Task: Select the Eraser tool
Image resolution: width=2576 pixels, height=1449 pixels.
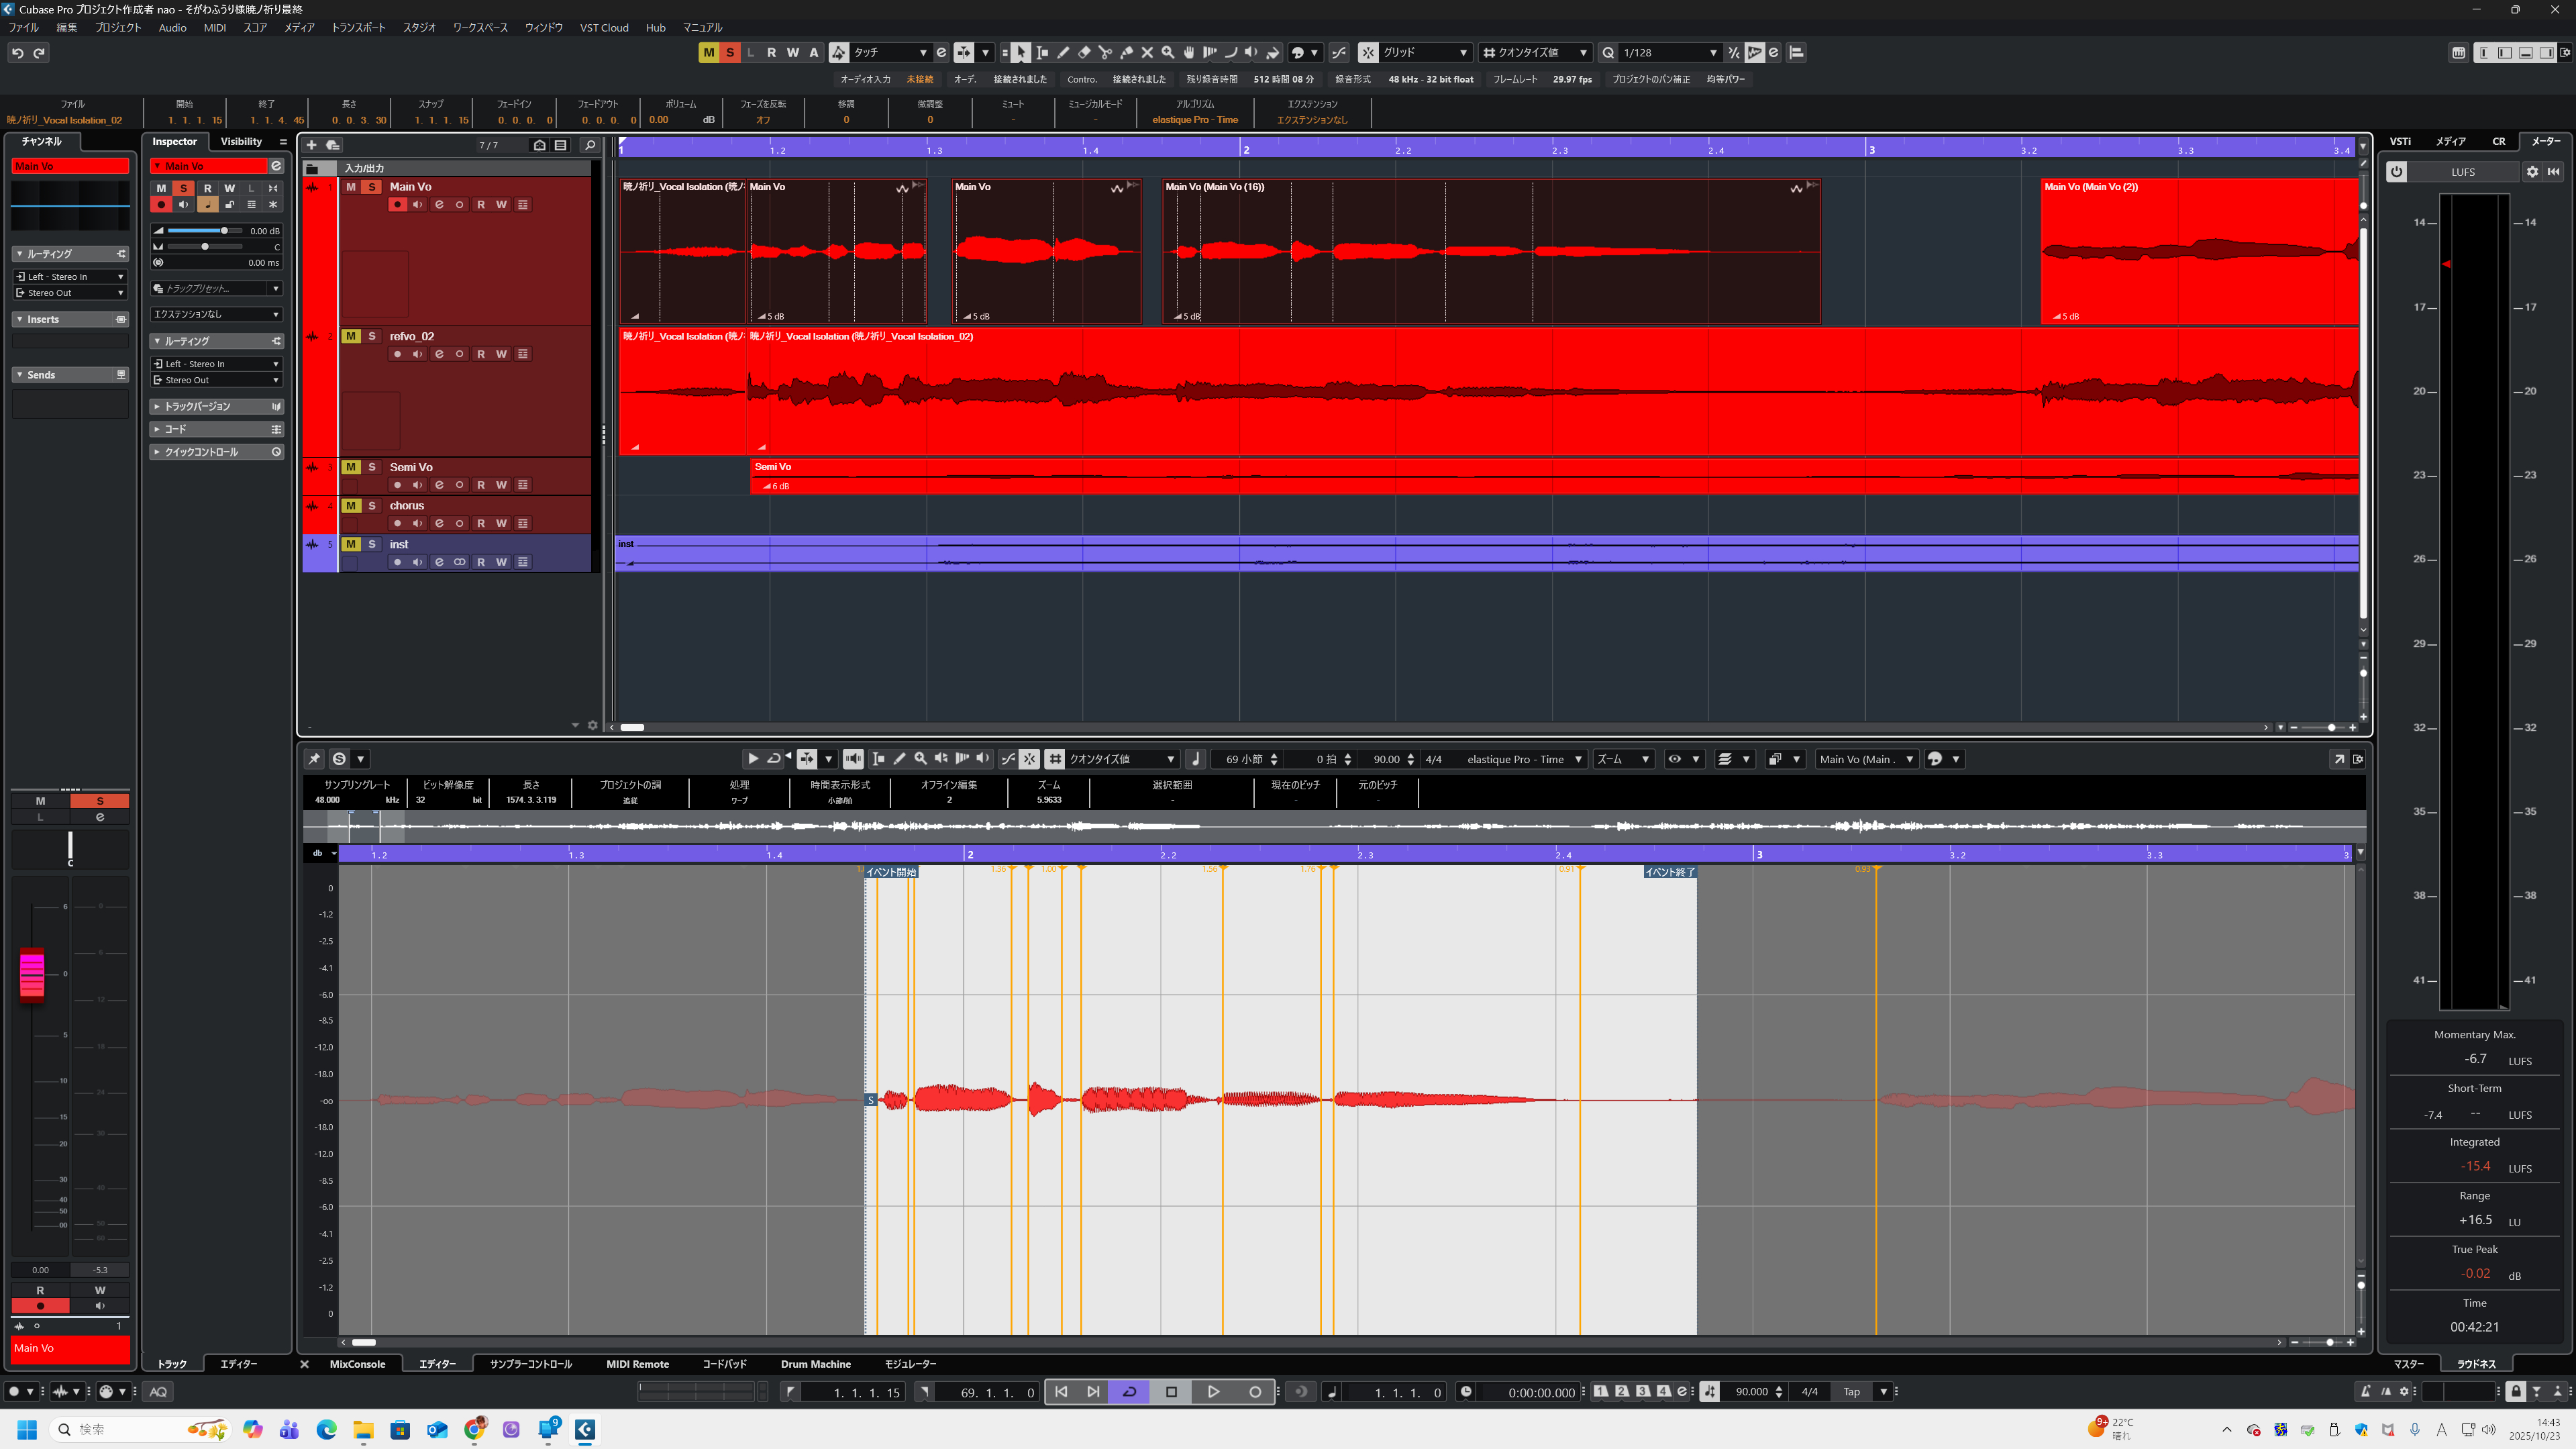Action: tap(1084, 53)
